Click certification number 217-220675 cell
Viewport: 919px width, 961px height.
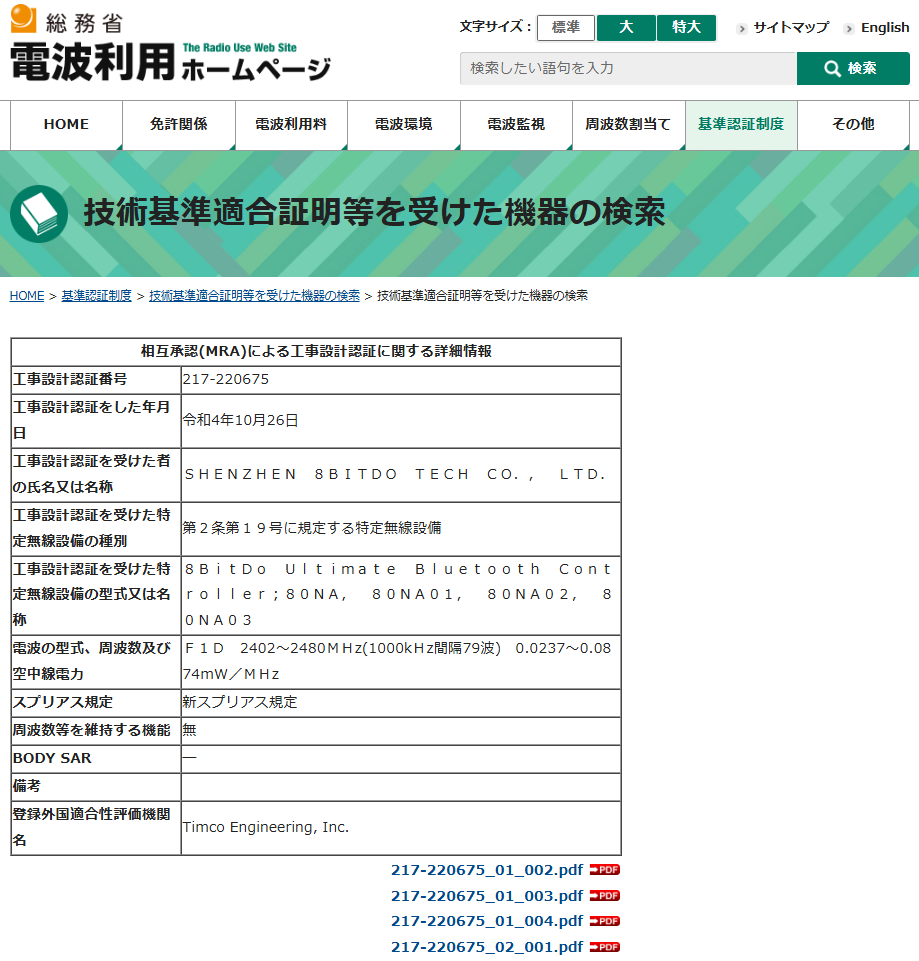point(401,380)
